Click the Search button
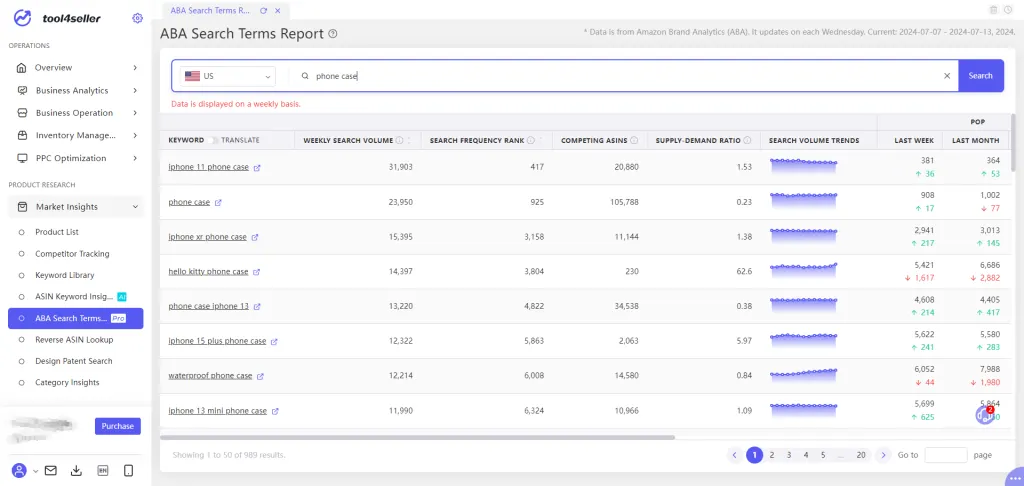The image size is (1024, 486). click(981, 76)
